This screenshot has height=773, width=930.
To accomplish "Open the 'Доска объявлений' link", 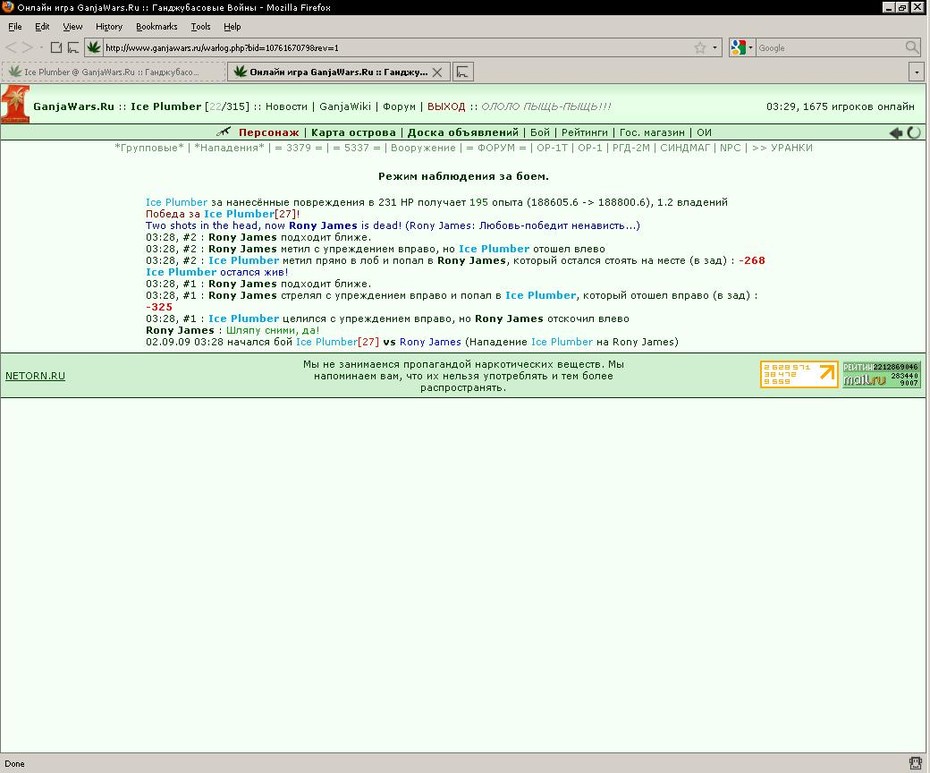I will coord(463,132).
